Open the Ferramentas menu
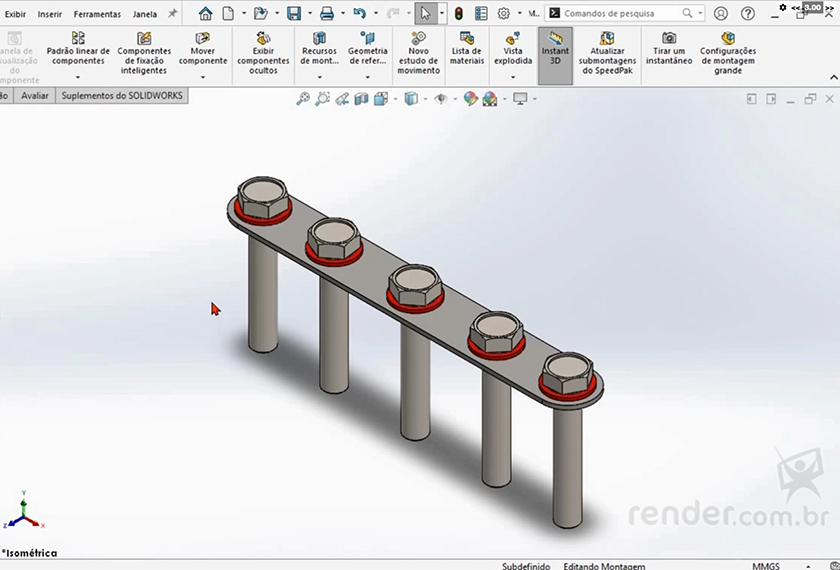Screen dimensions: 840x570 pyautogui.click(x=97, y=14)
